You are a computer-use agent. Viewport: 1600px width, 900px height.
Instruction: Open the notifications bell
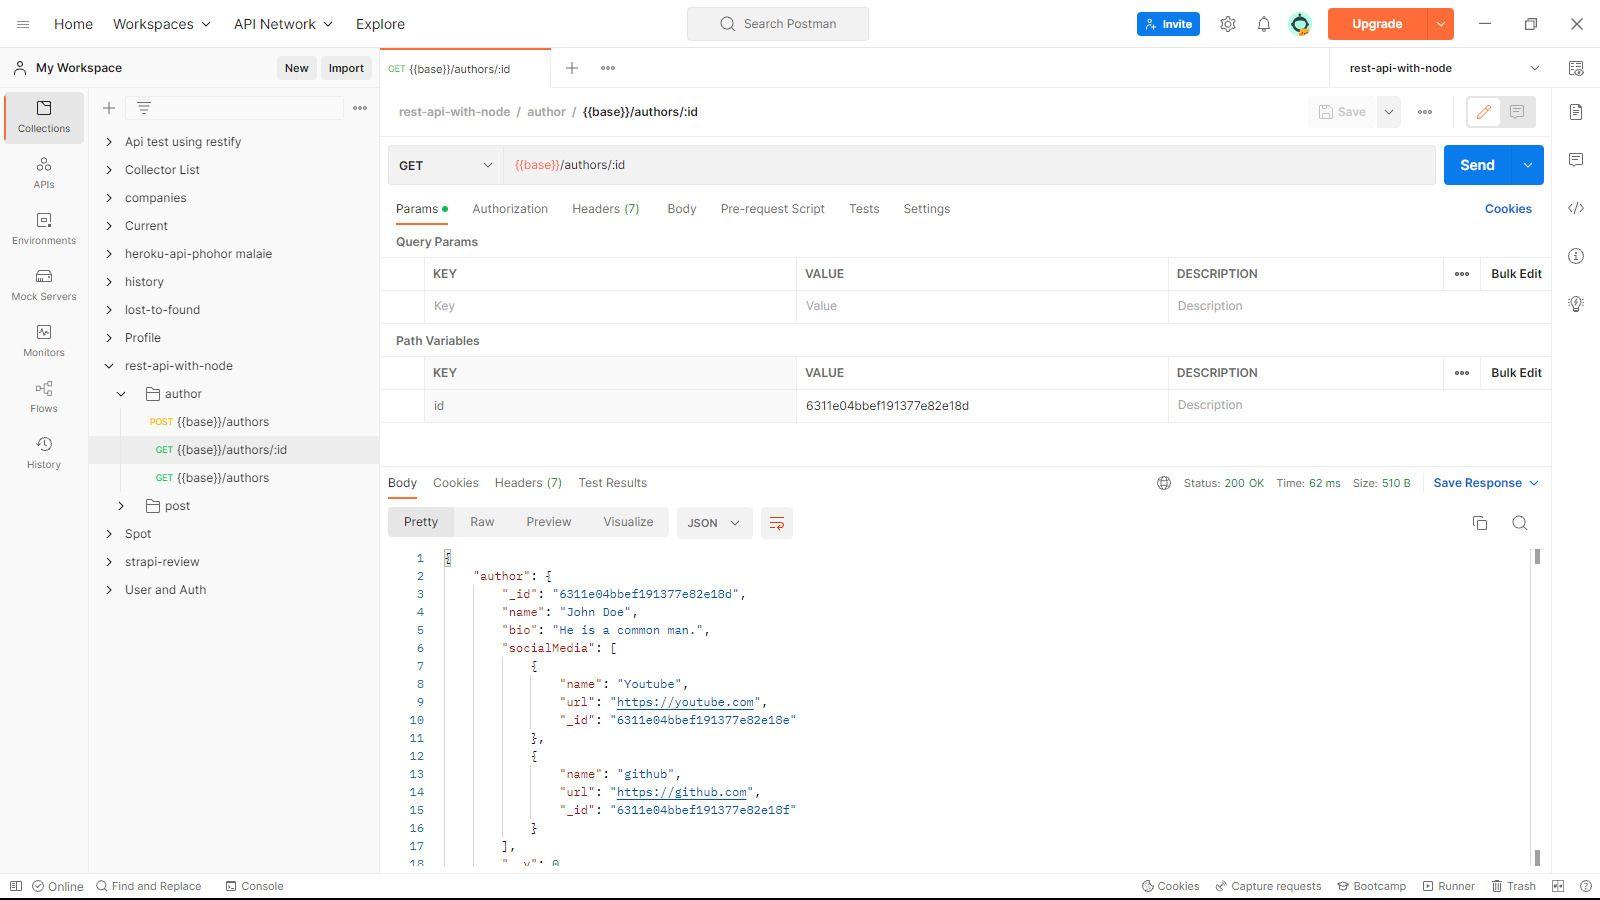(1264, 24)
